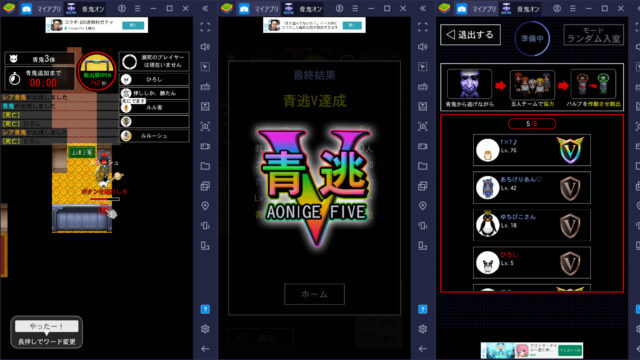Switch to マイアプリ tab in the right window
This screenshot has height=360, width=640.
(476, 9)
